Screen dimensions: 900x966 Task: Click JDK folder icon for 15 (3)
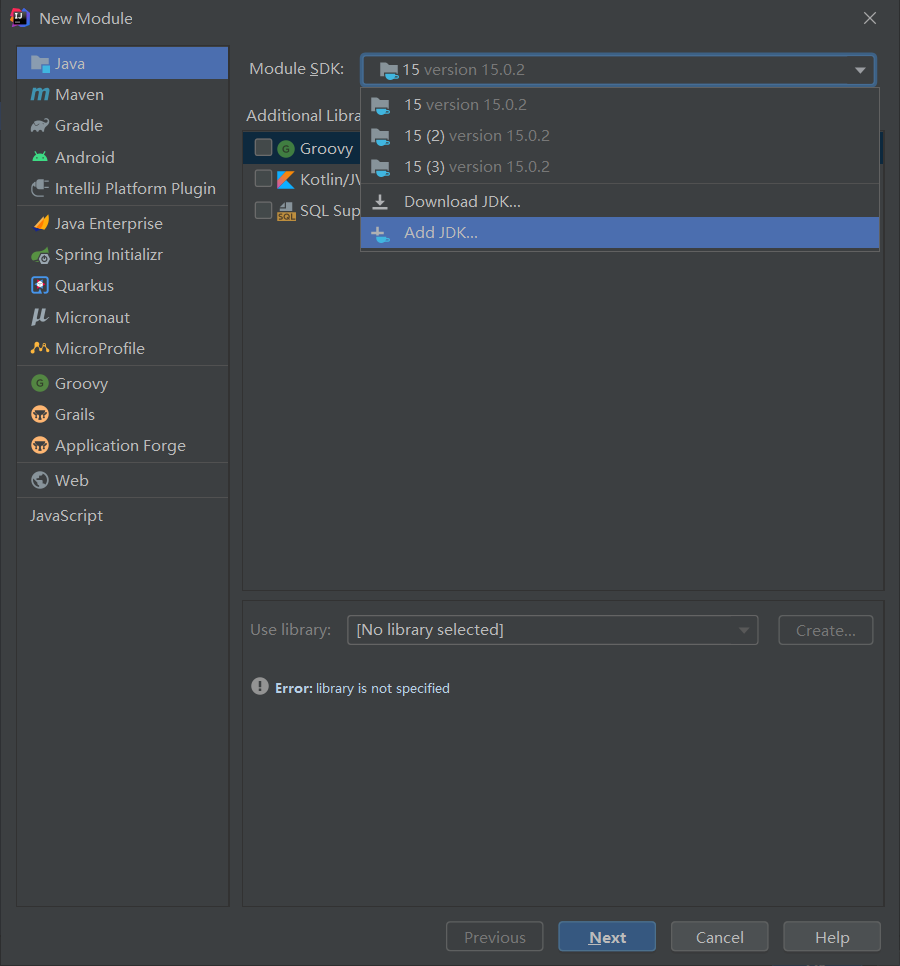[381, 167]
